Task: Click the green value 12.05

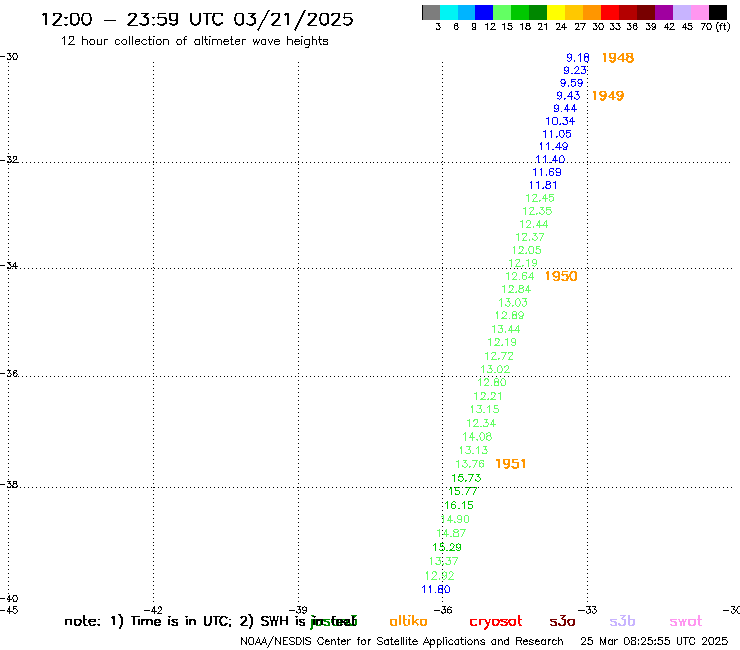Action: 527,250
